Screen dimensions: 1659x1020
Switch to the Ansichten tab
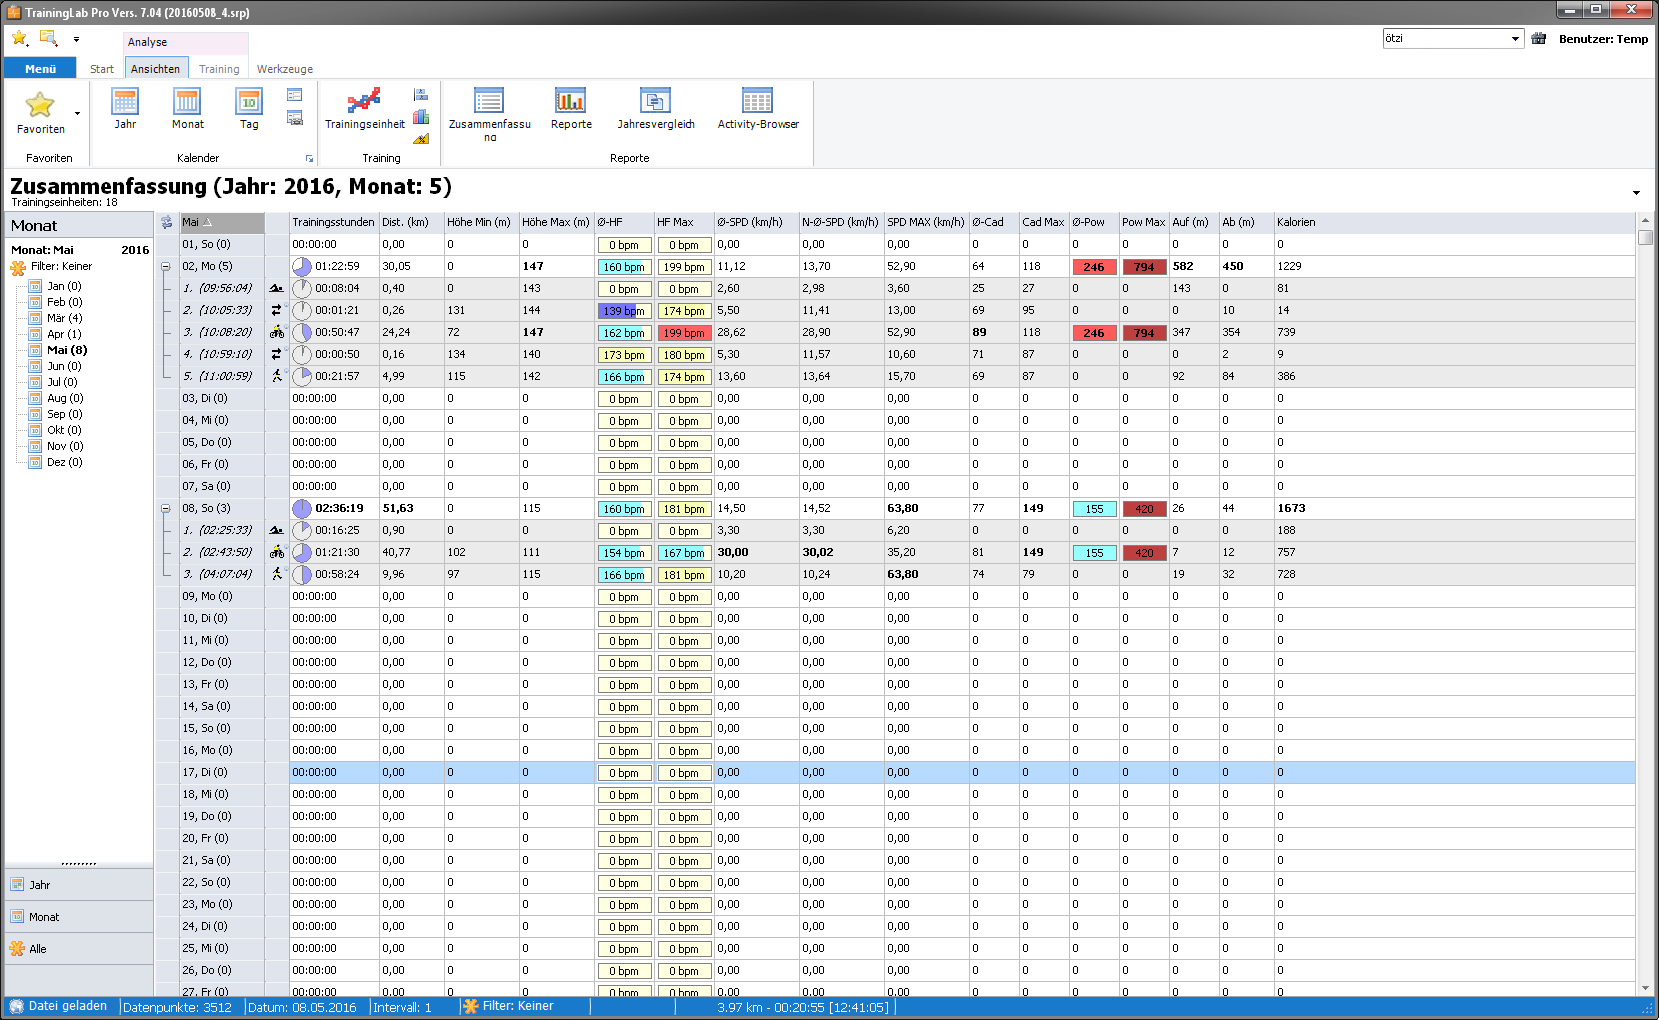tap(155, 69)
